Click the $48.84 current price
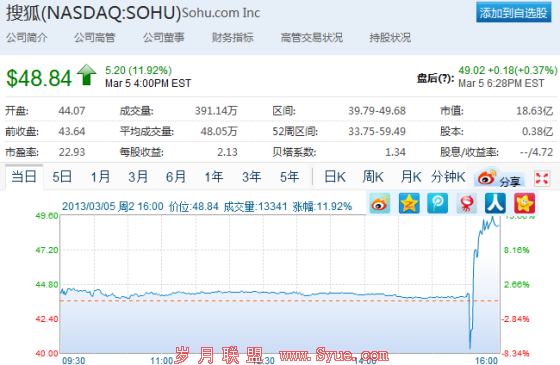This screenshot has height=365, width=560. coord(39,78)
